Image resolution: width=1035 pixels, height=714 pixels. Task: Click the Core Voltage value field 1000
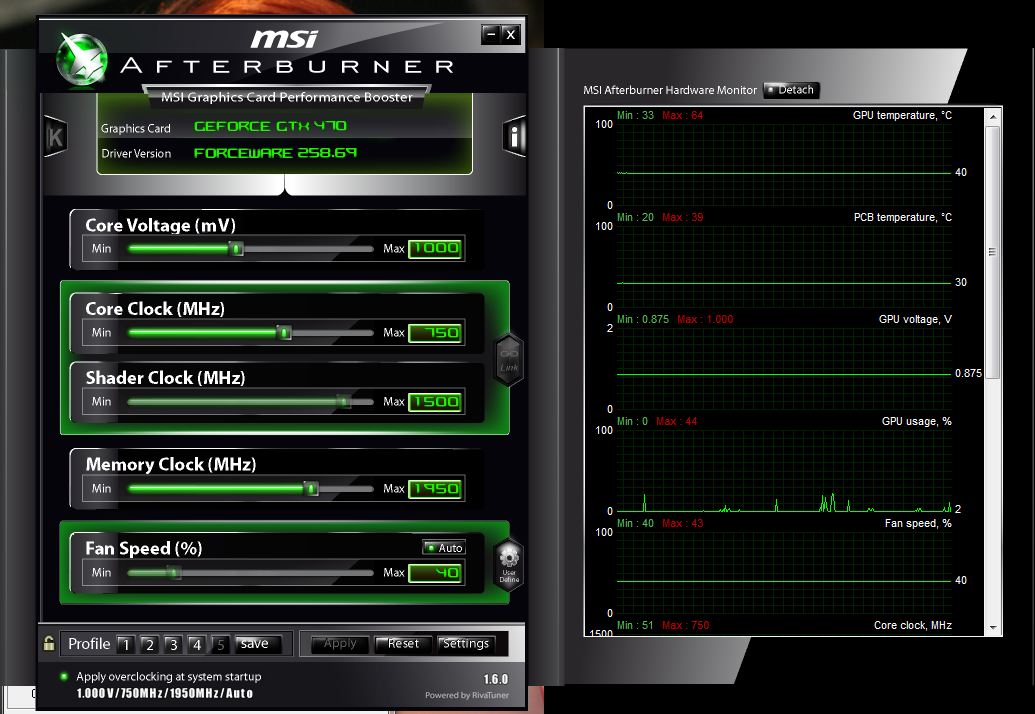(x=436, y=248)
